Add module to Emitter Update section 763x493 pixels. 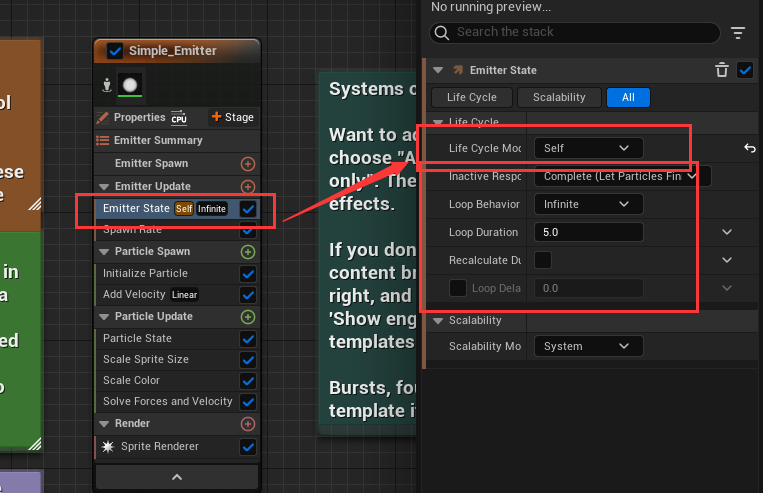coord(248,186)
